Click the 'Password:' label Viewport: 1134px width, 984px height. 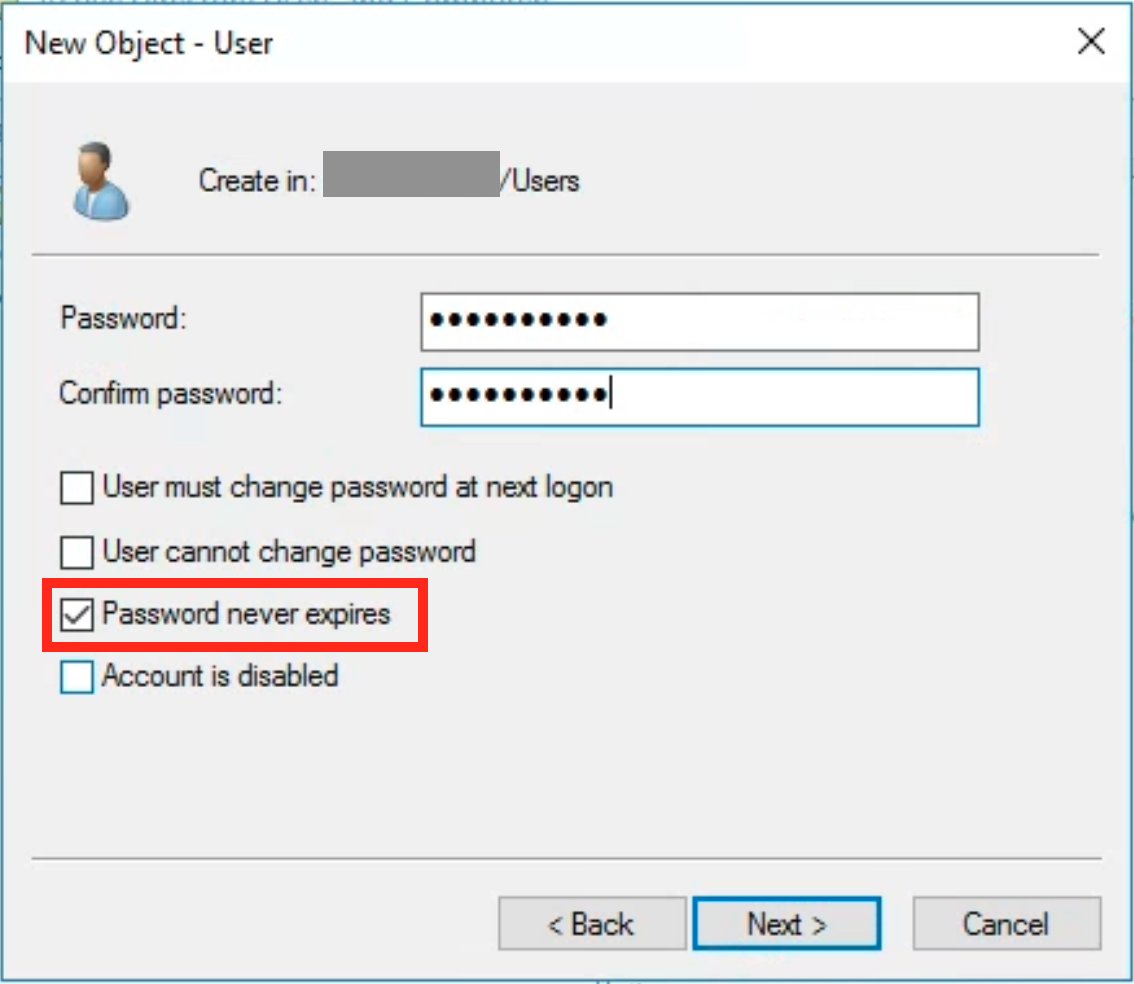[110, 316]
